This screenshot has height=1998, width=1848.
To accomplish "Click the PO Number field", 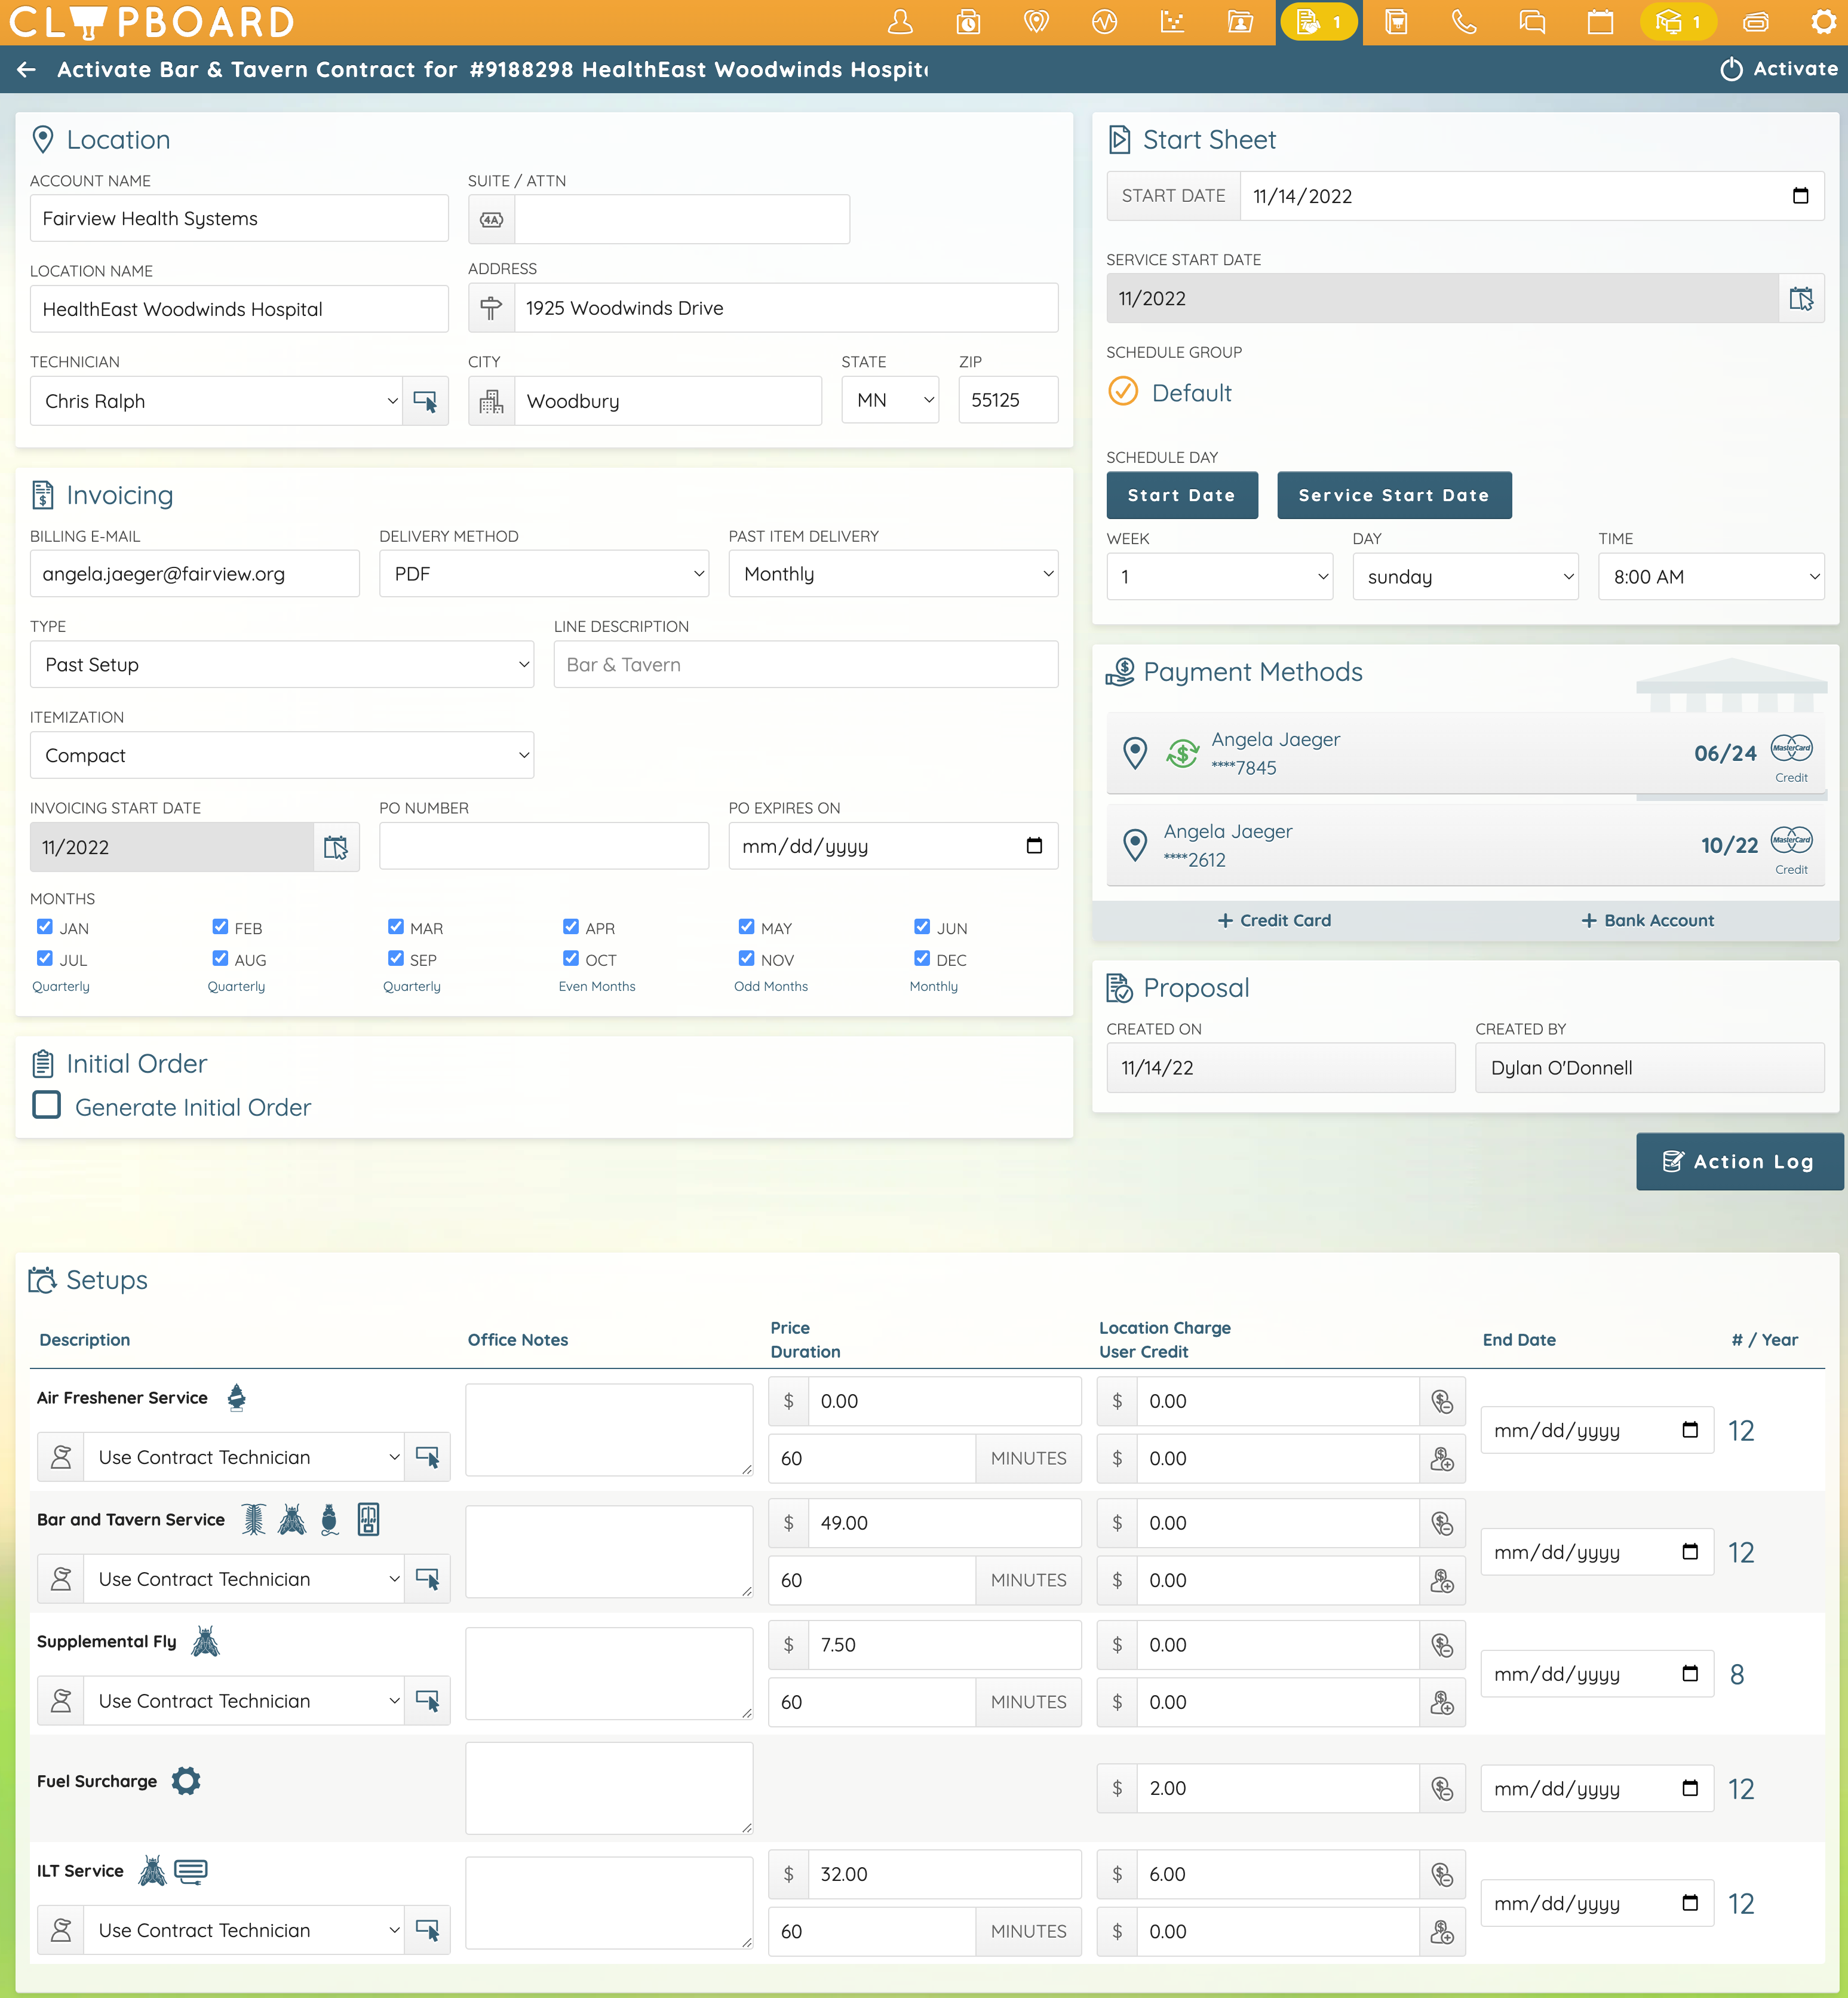I will click(x=544, y=846).
